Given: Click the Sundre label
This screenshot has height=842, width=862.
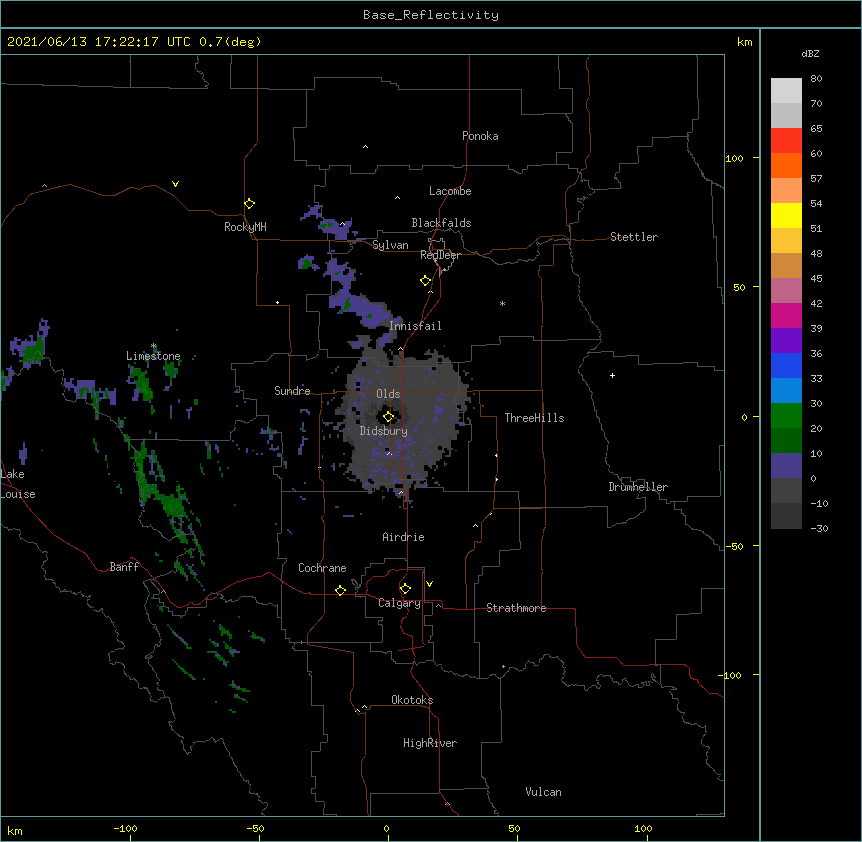Looking at the screenshot, I should click(x=292, y=391).
